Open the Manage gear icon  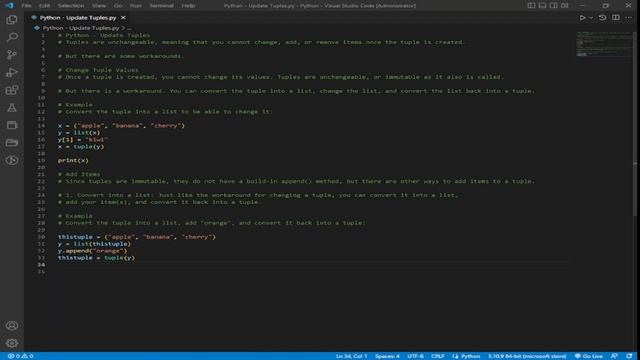coord(12,343)
